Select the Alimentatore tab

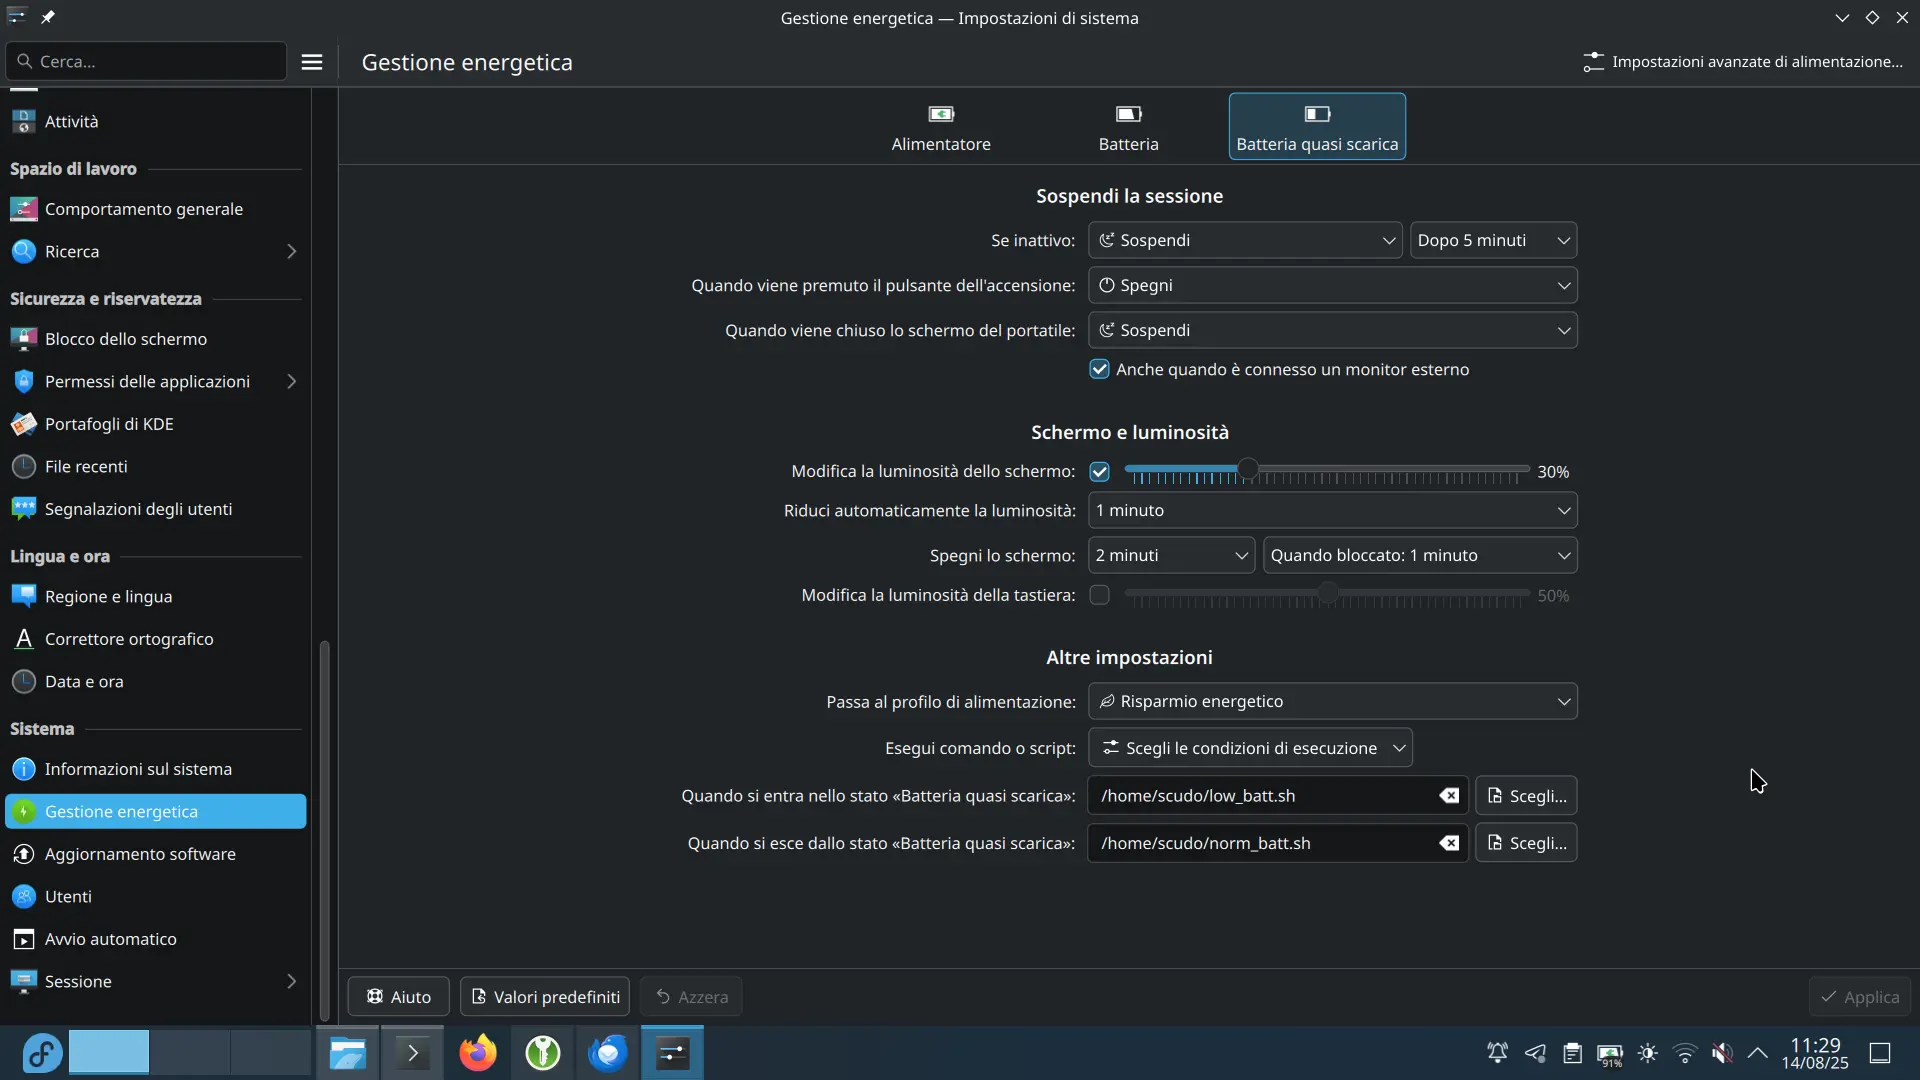click(x=941, y=127)
